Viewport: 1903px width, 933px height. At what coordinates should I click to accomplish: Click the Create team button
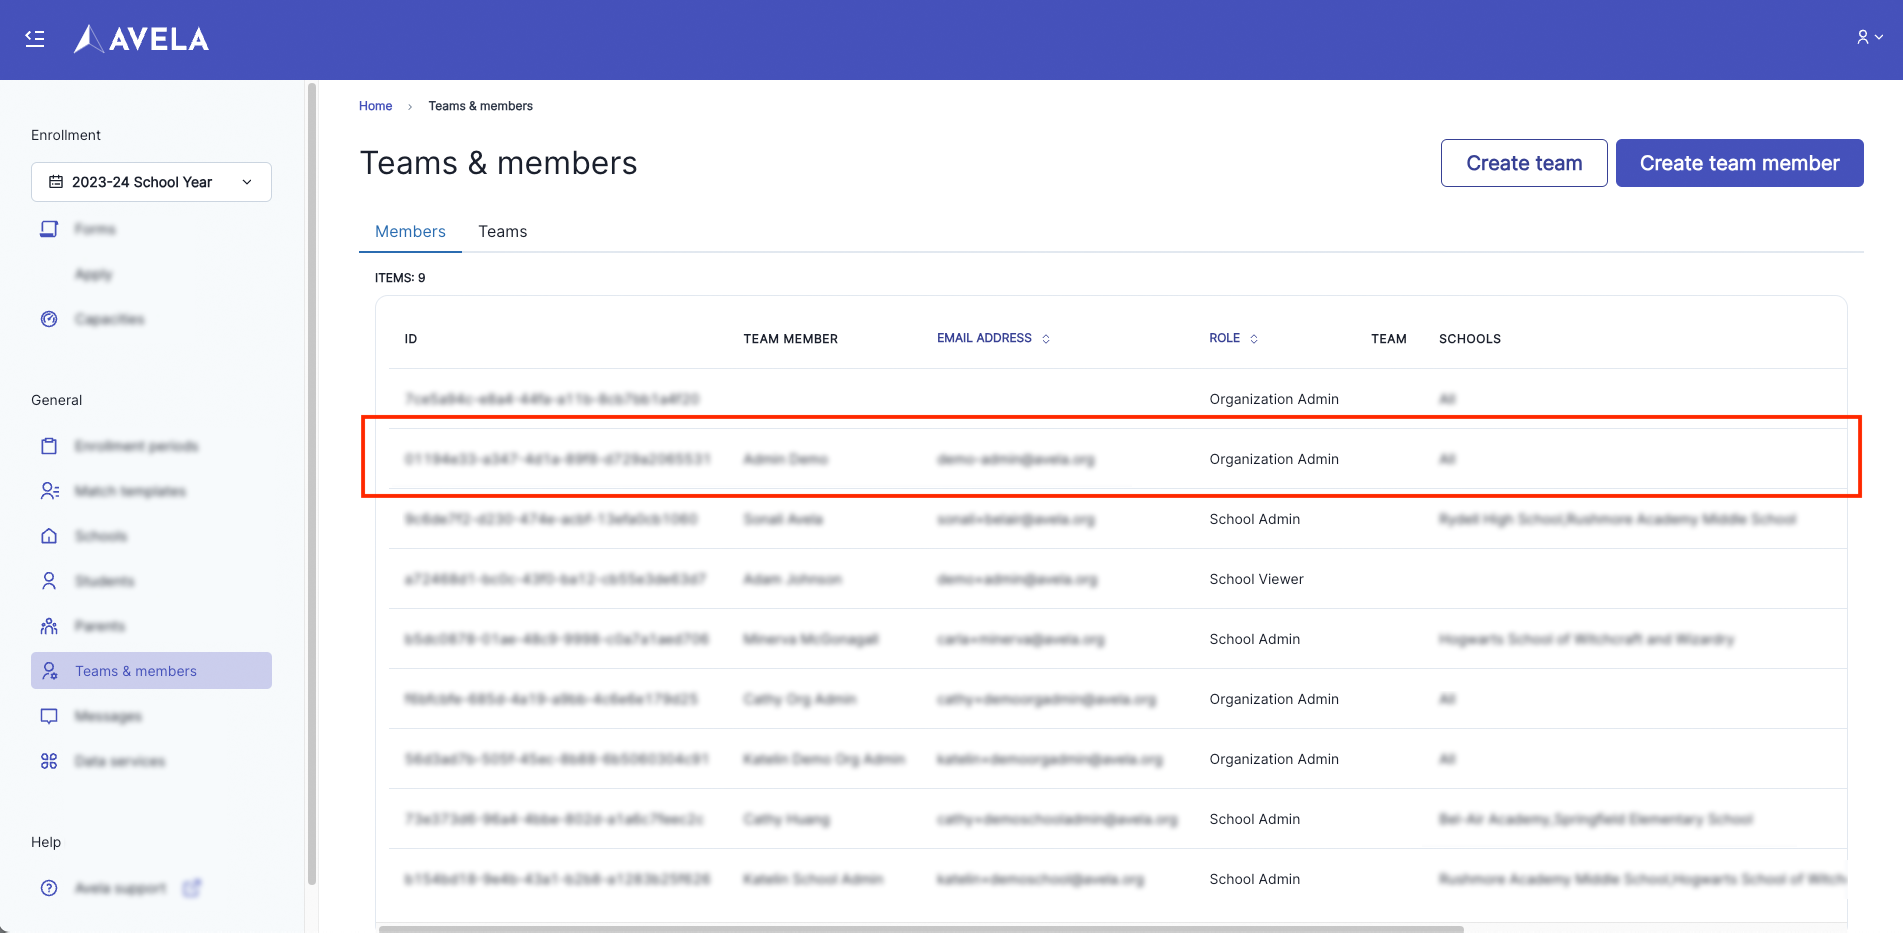(x=1523, y=163)
